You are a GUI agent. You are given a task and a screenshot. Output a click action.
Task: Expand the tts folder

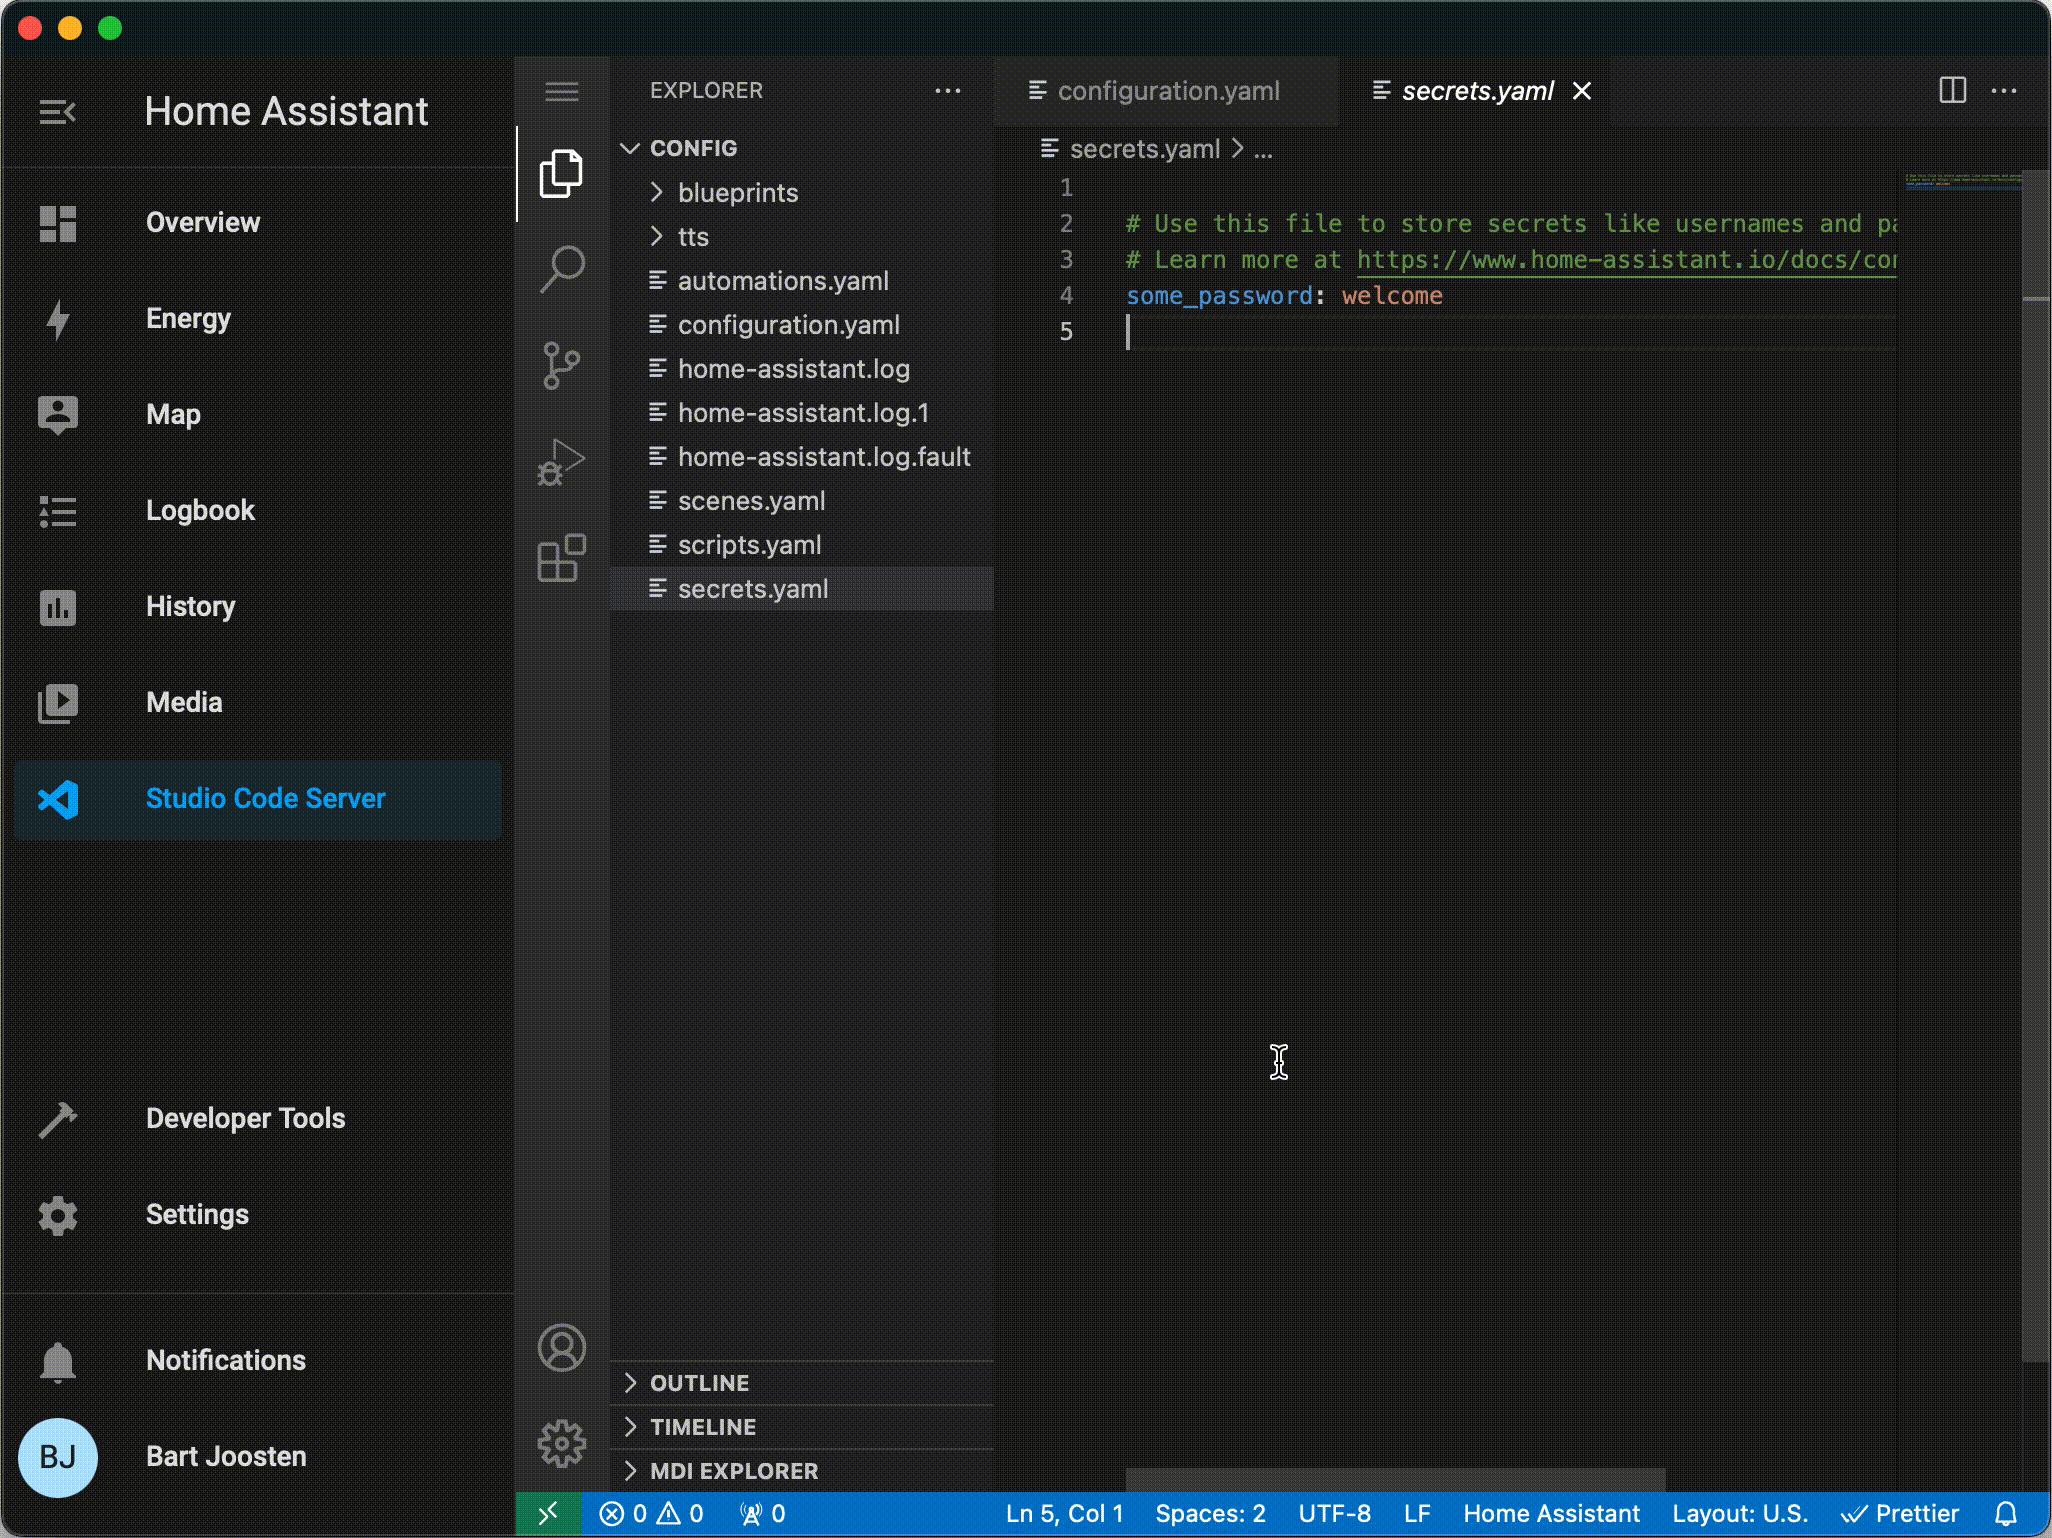tap(802, 237)
